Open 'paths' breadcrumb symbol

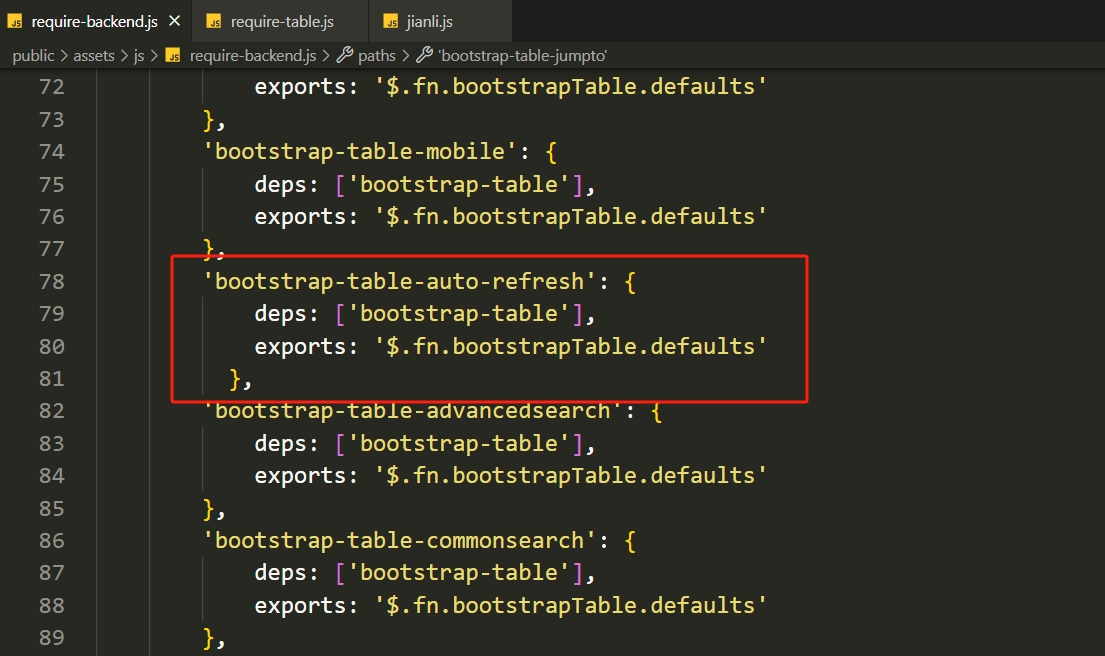(377, 56)
